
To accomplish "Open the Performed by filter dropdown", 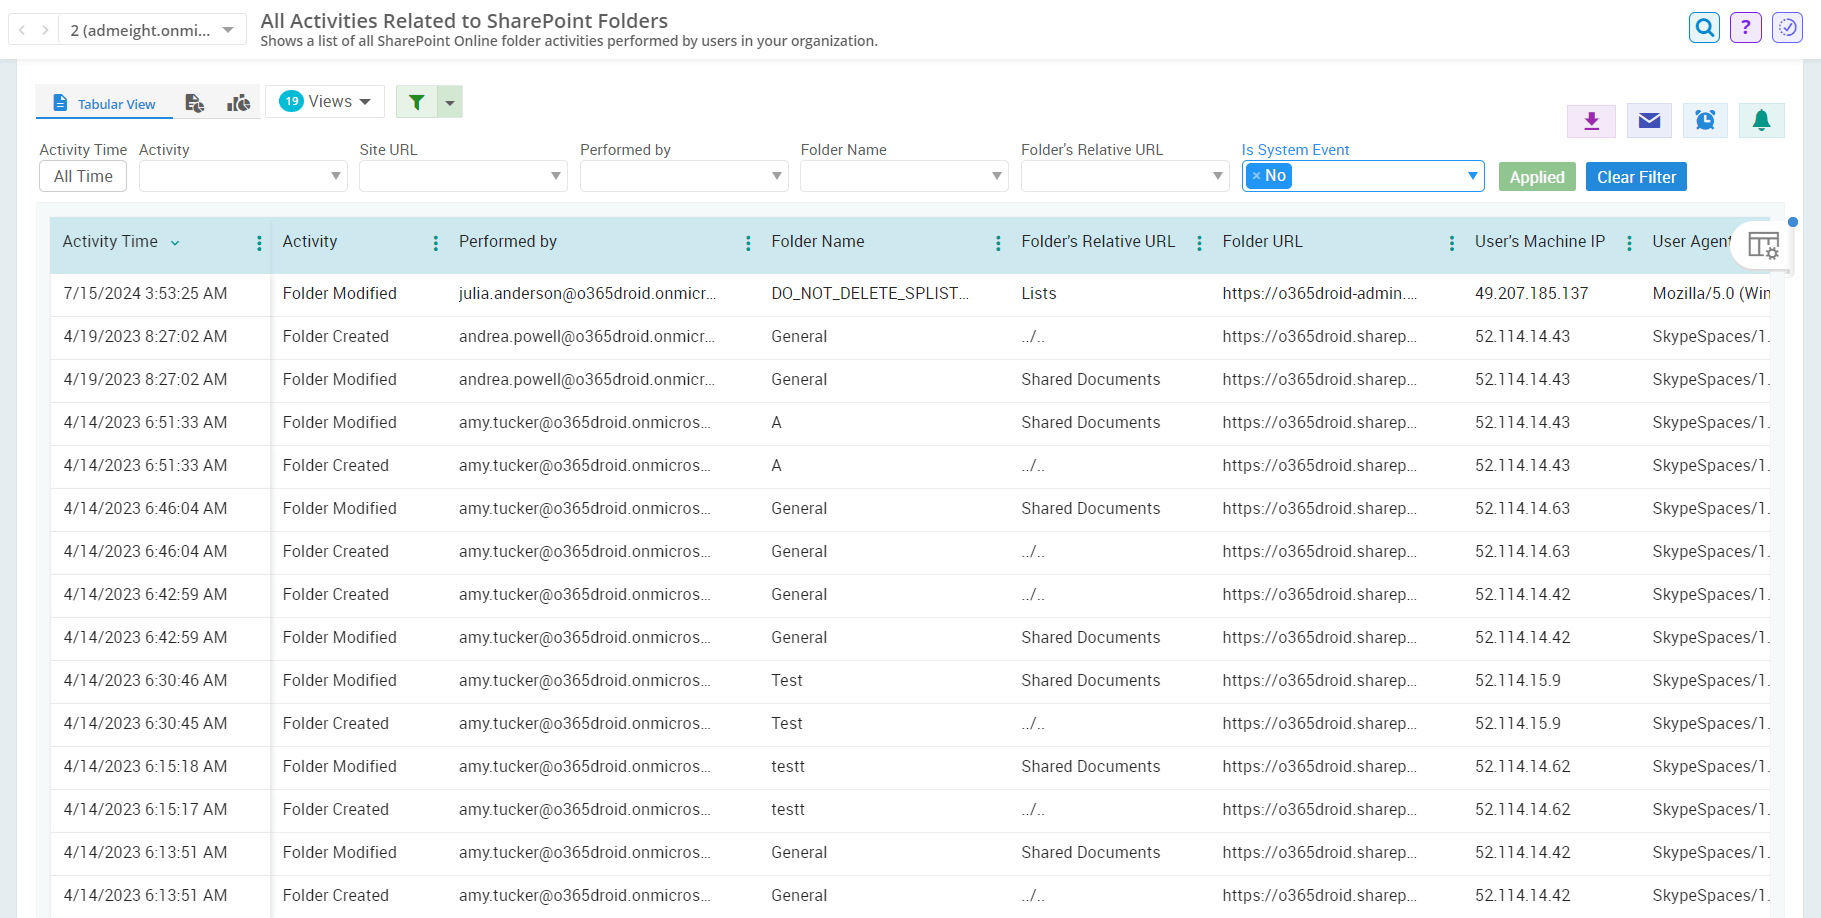I will click(x=684, y=176).
